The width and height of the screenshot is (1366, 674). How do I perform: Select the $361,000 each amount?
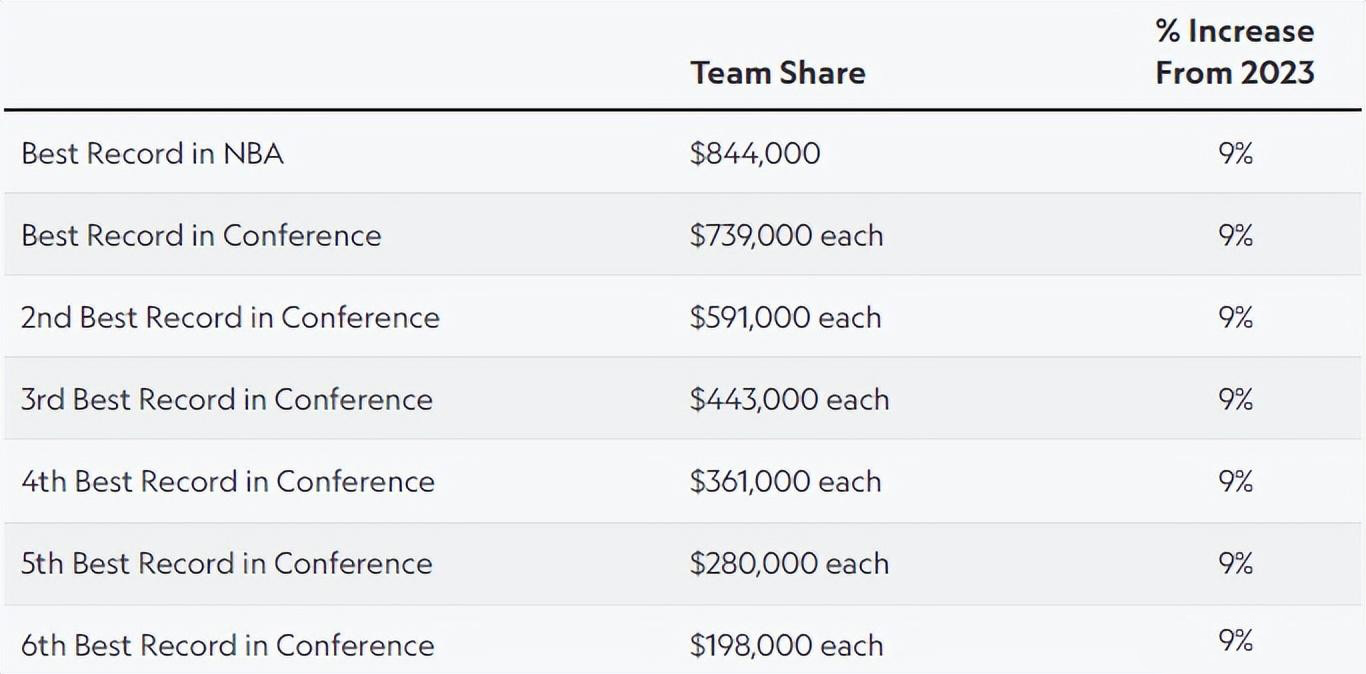pos(785,481)
